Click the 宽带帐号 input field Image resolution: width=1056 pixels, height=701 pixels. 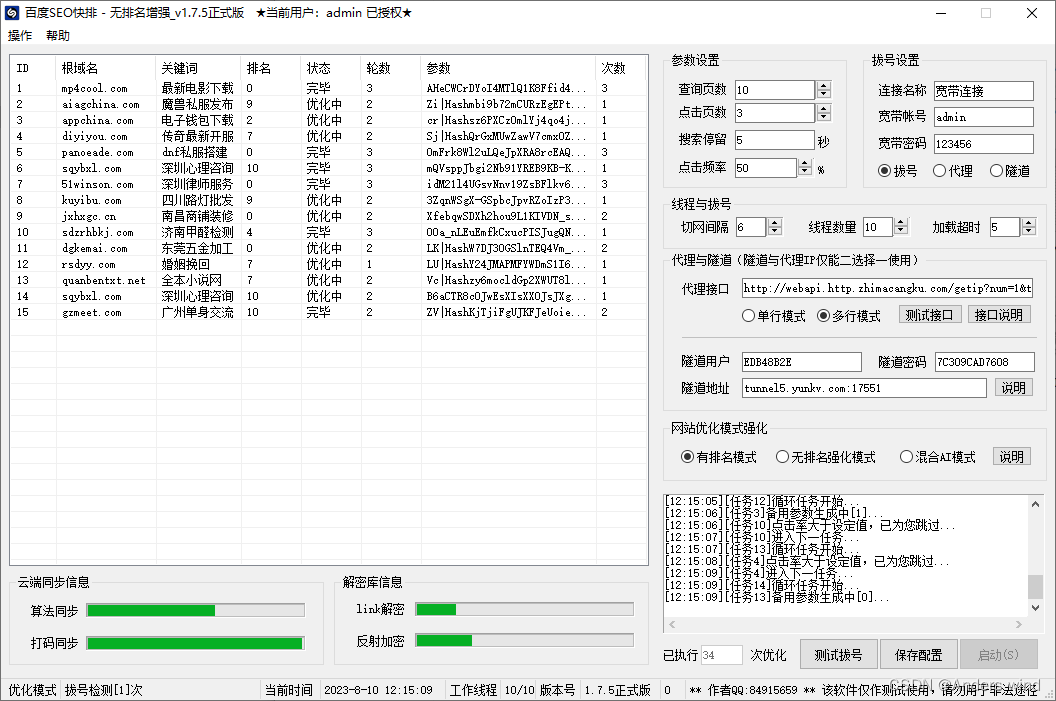(x=983, y=117)
